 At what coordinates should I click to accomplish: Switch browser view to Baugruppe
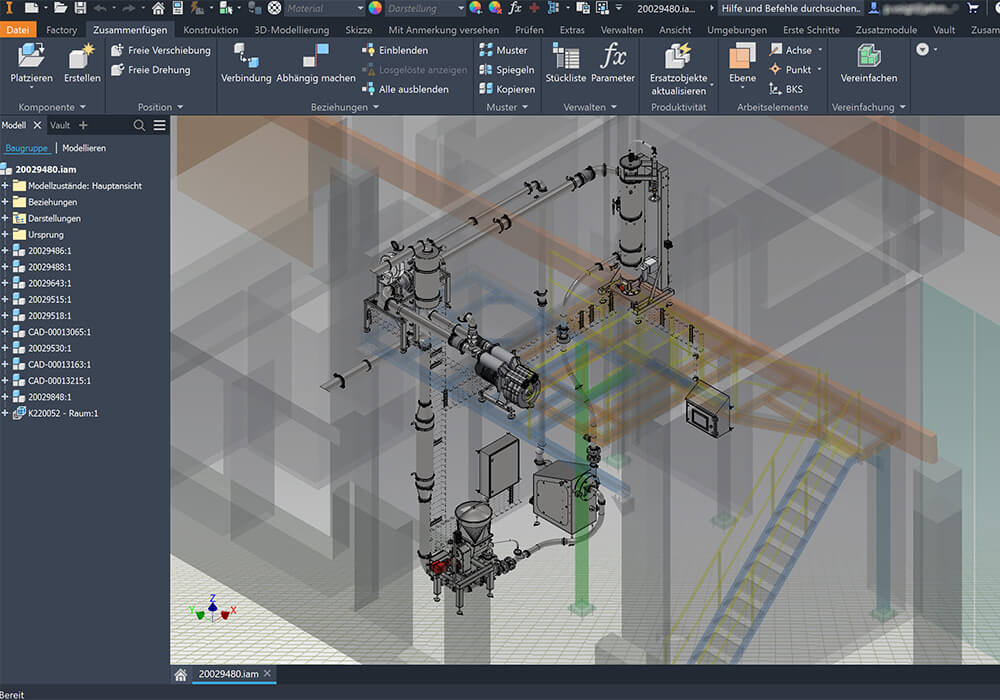point(26,149)
